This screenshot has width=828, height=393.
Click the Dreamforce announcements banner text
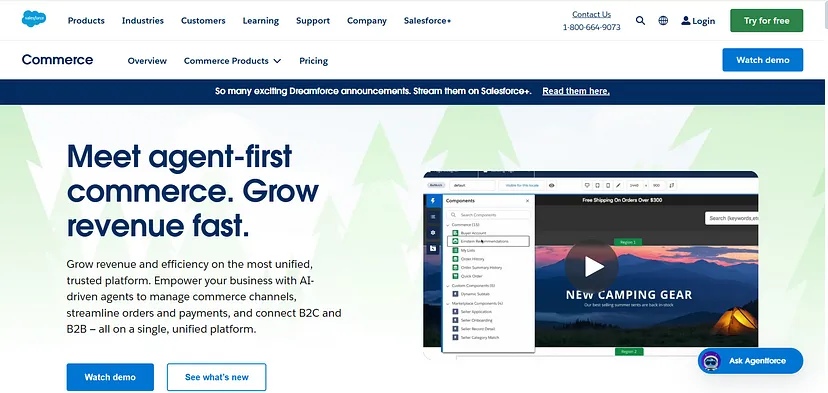(373, 91)
